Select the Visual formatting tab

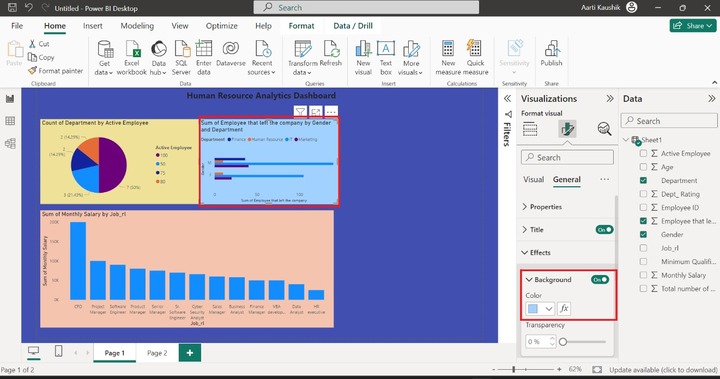coord(534,180)
